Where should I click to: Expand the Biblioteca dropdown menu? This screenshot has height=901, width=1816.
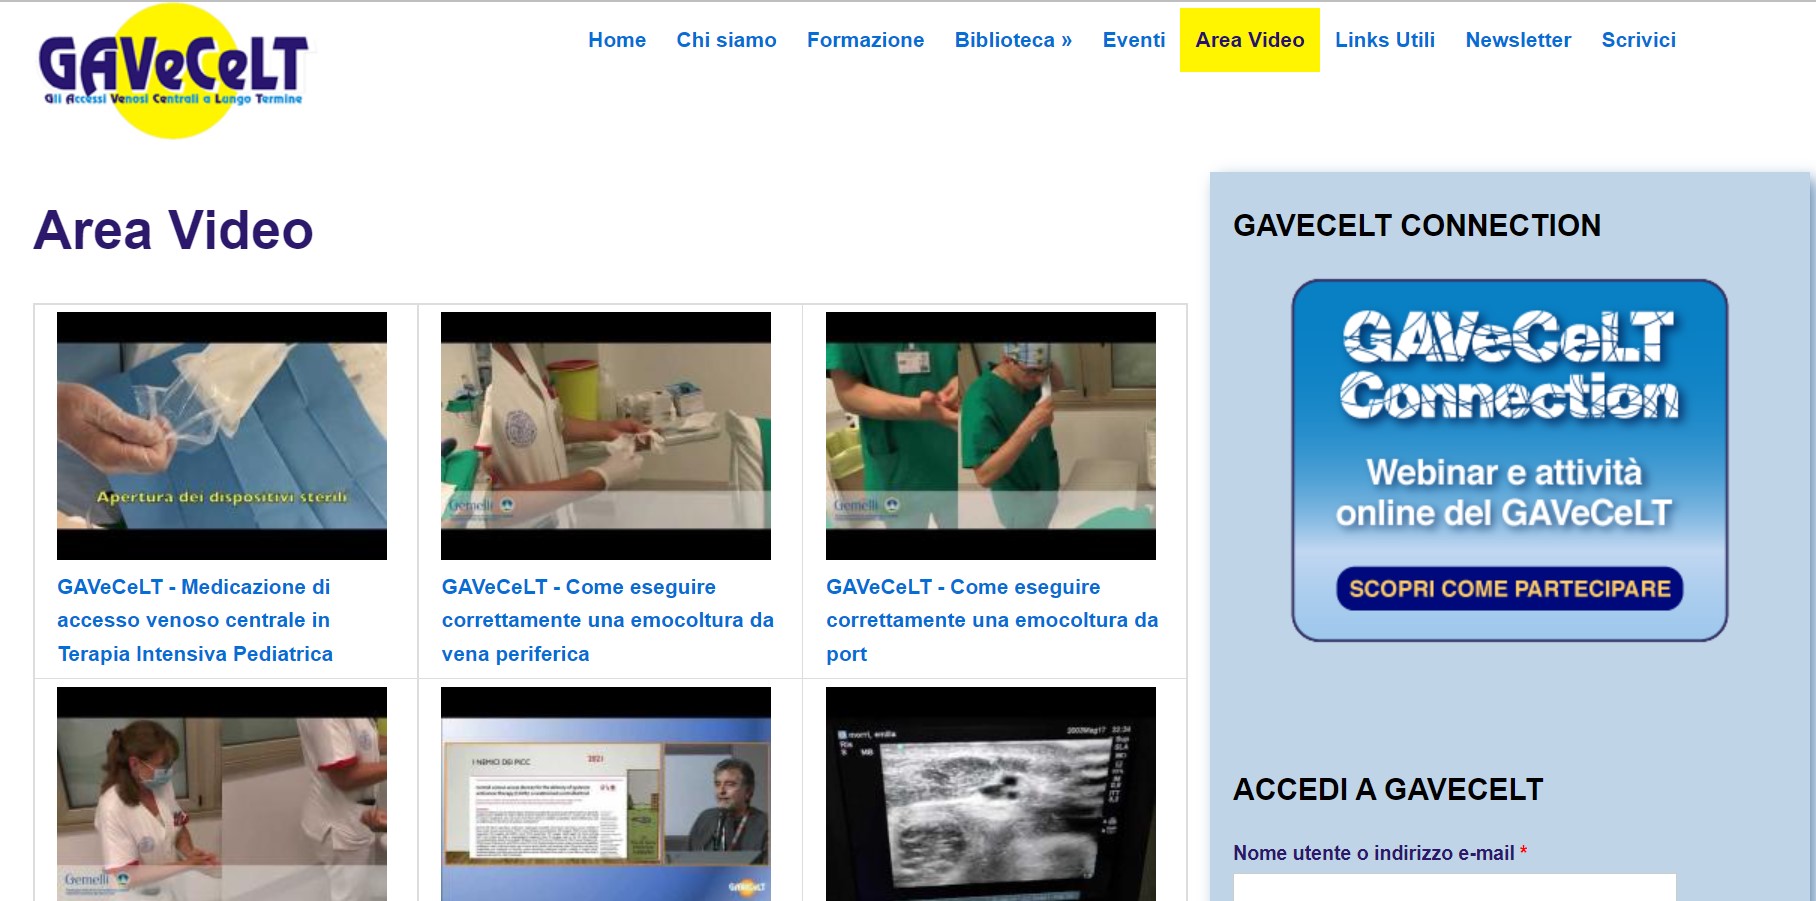(1012, 40)
